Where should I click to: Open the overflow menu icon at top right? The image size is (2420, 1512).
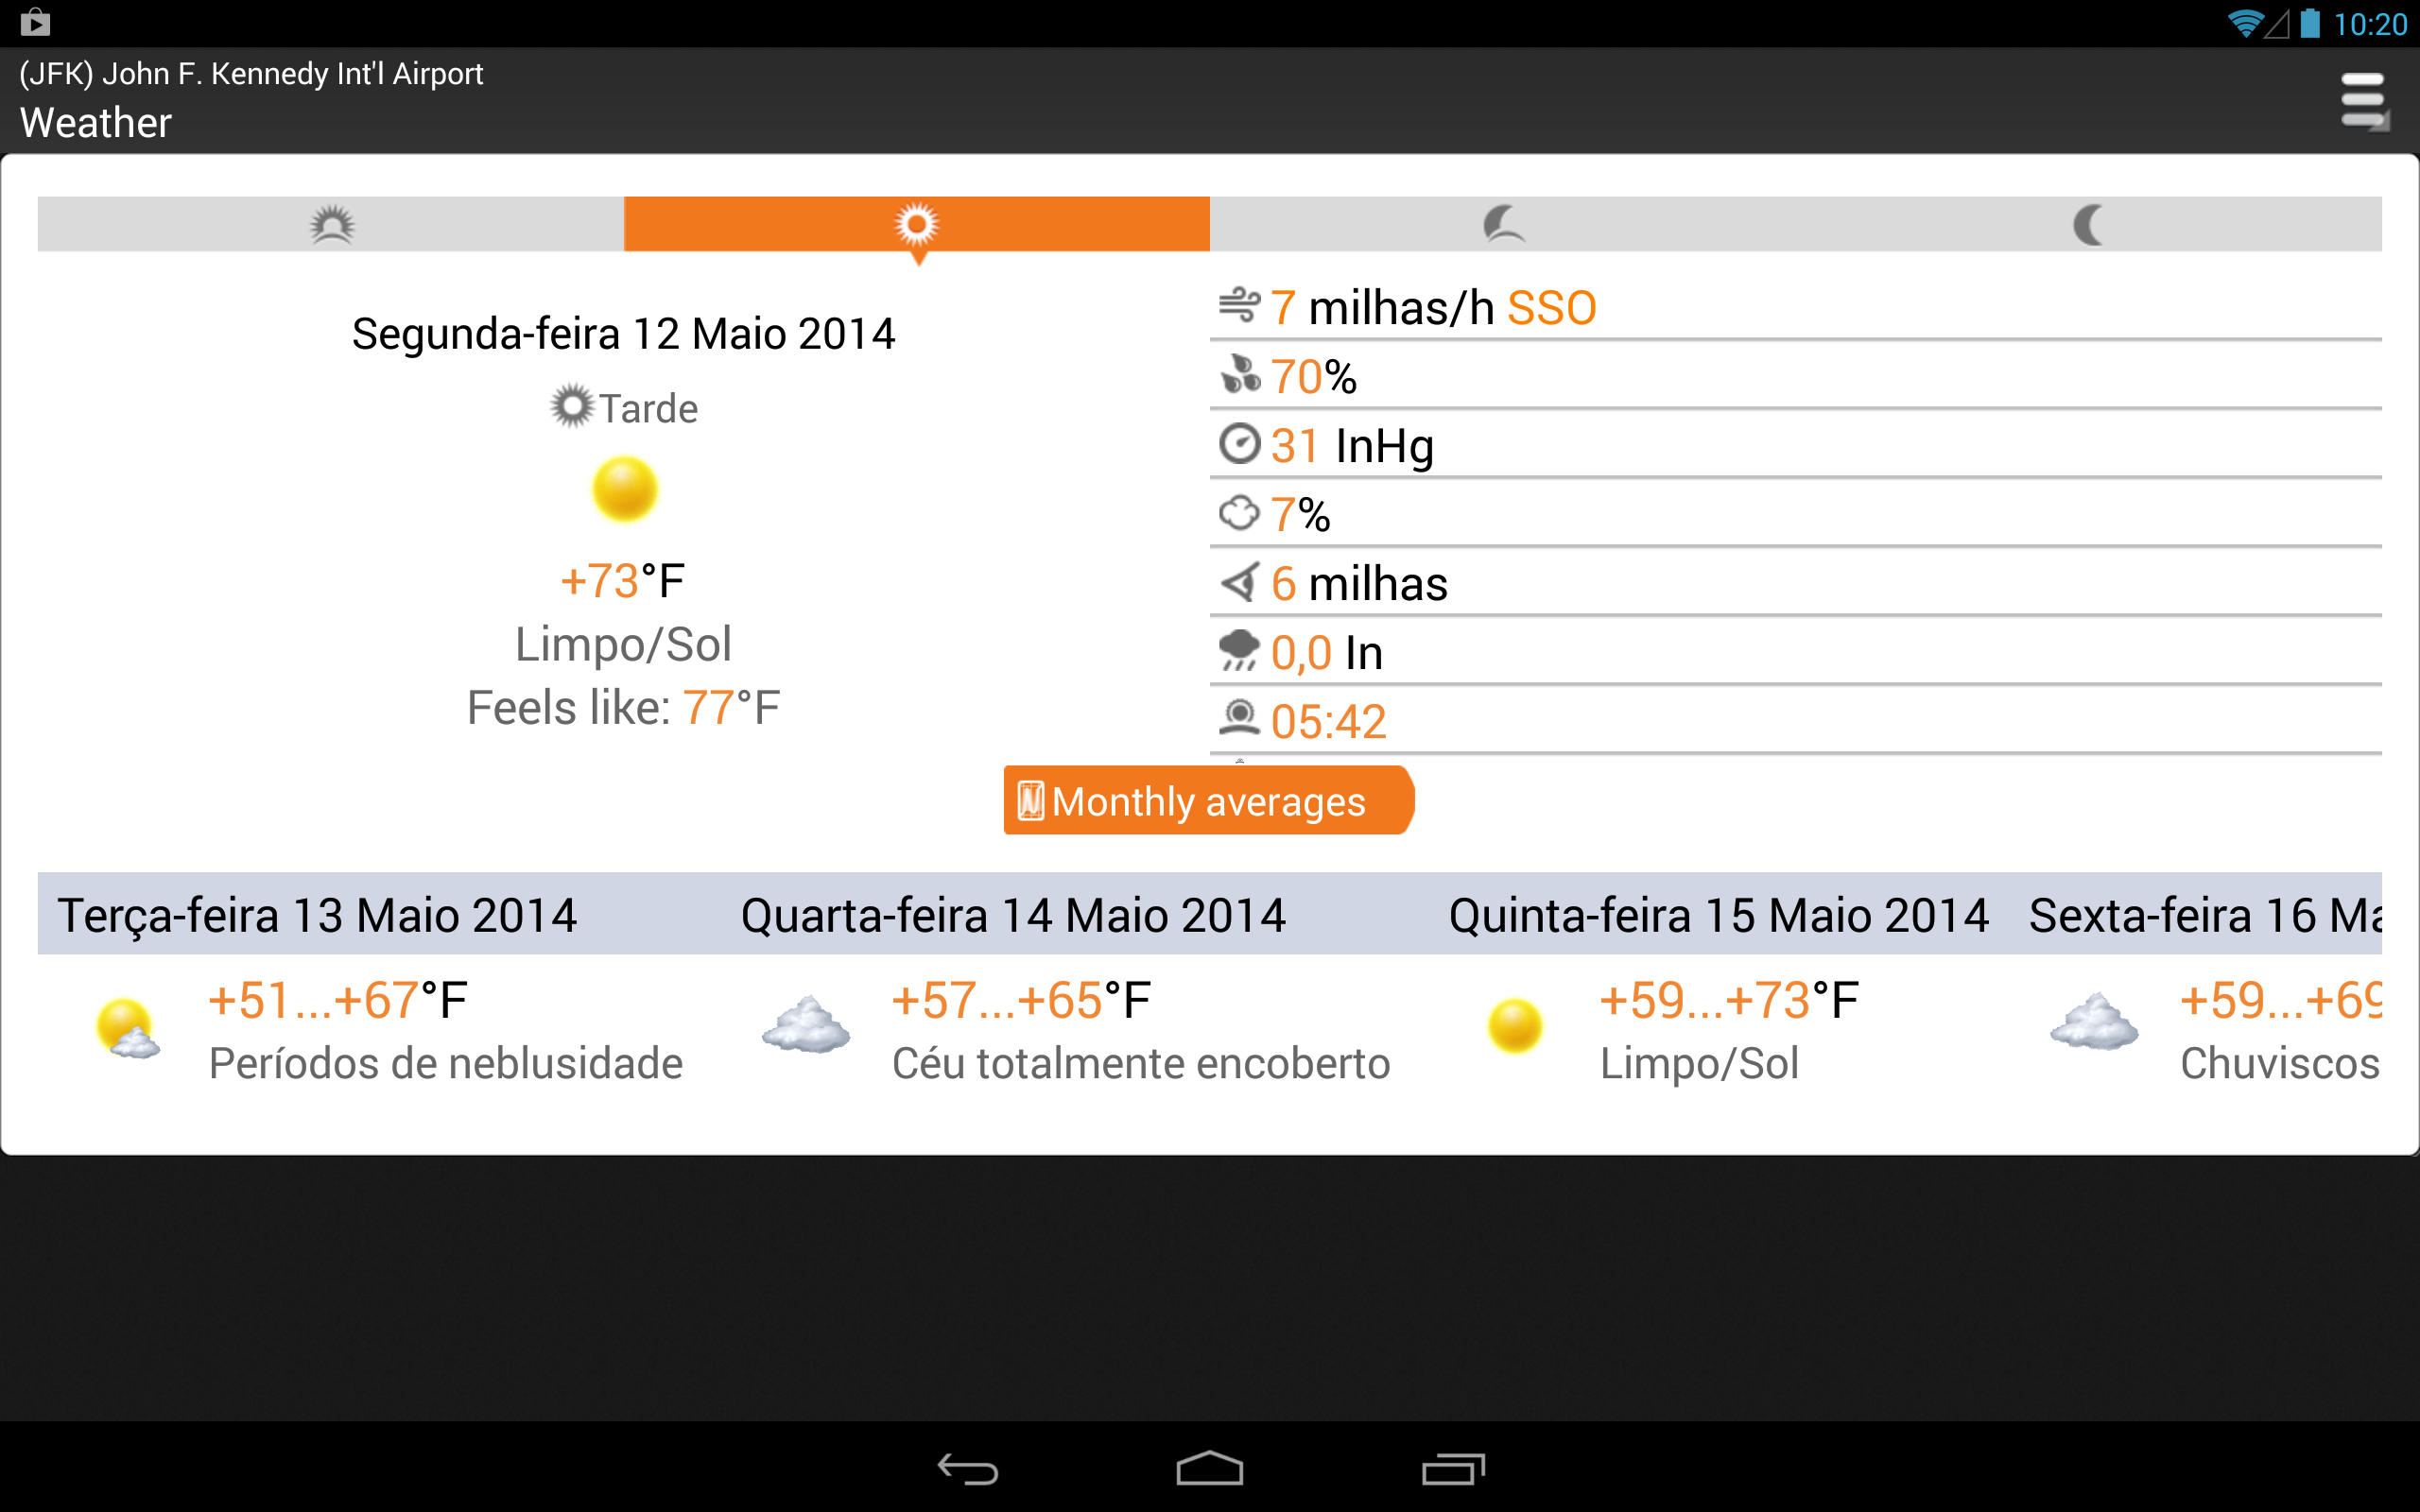(2363, 101)
